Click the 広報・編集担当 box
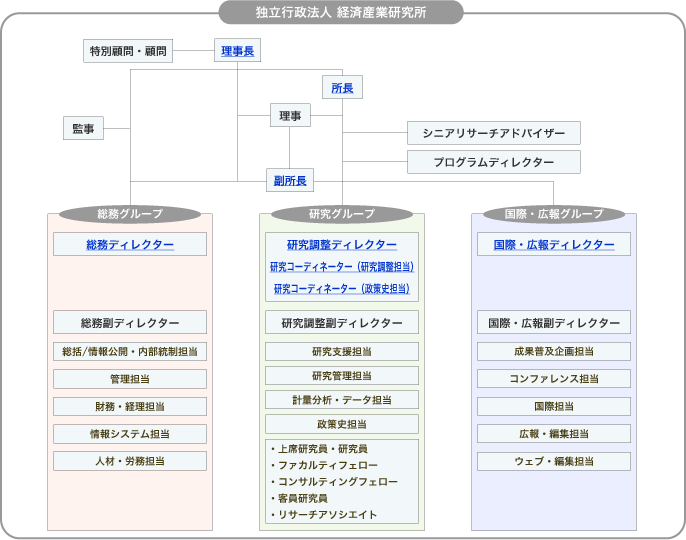This screenshot has width=686, height=540. point(554,434)
